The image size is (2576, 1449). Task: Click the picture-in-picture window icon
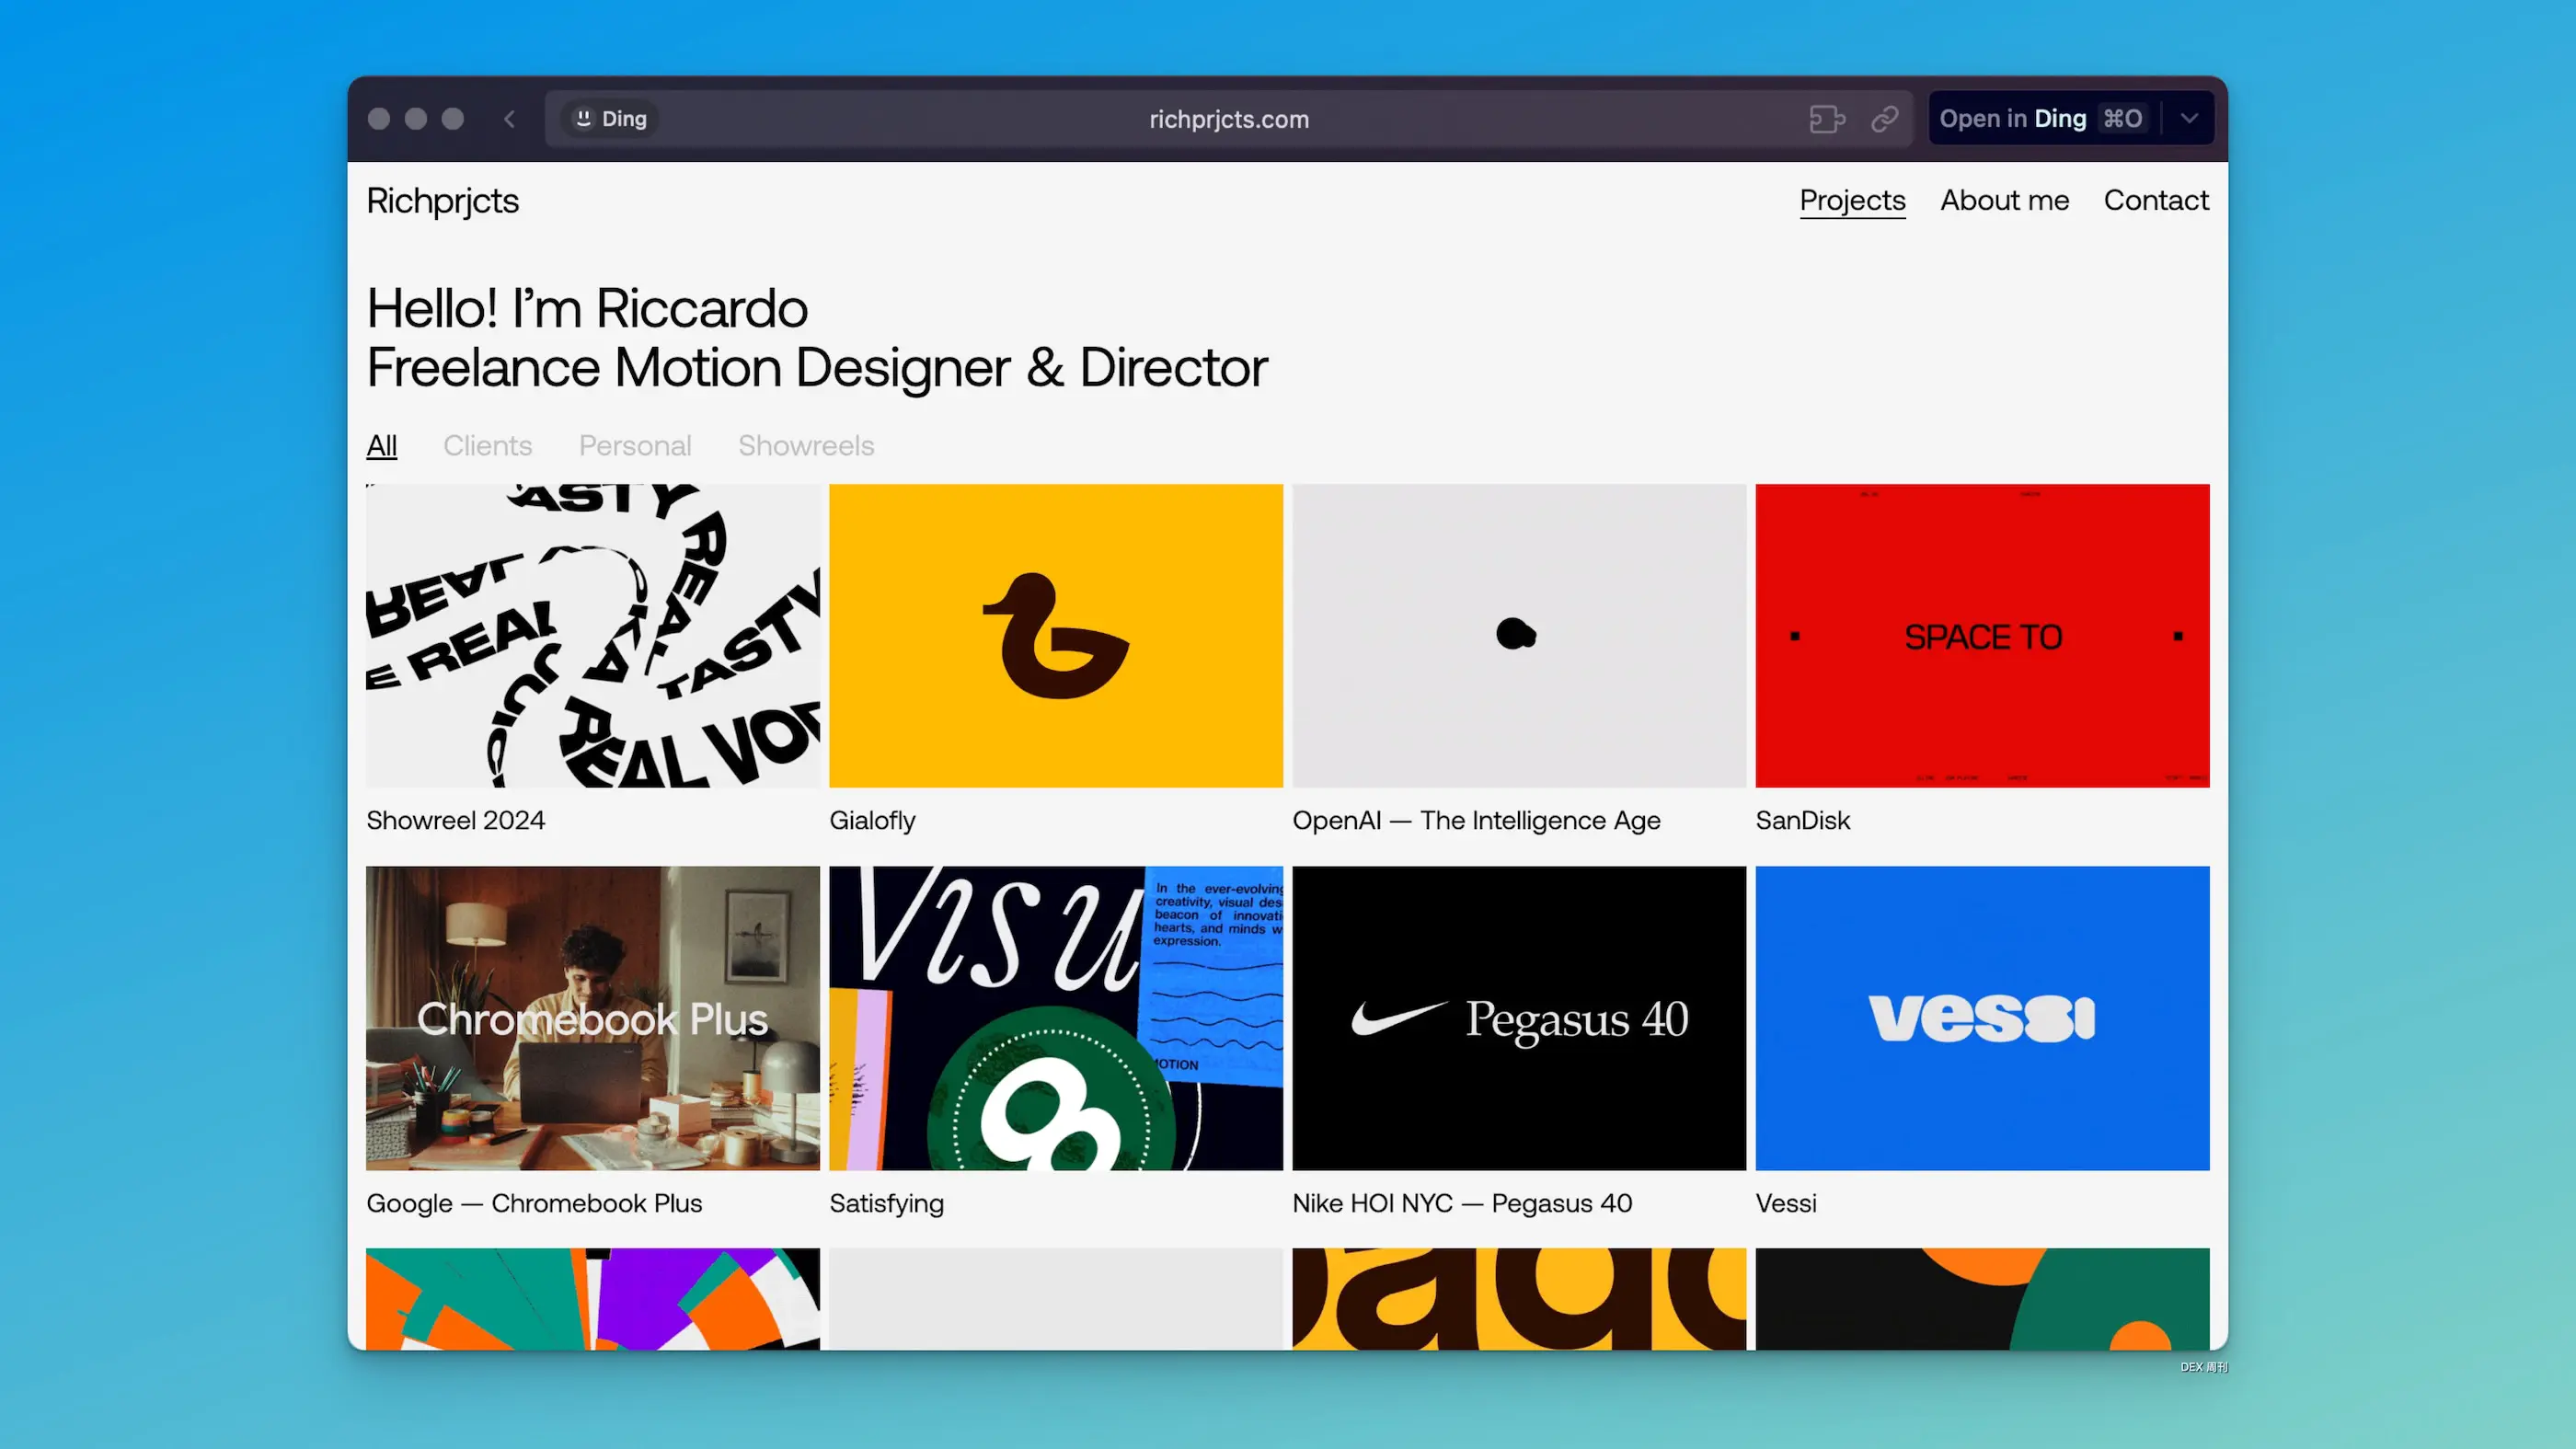[1827, 119]
